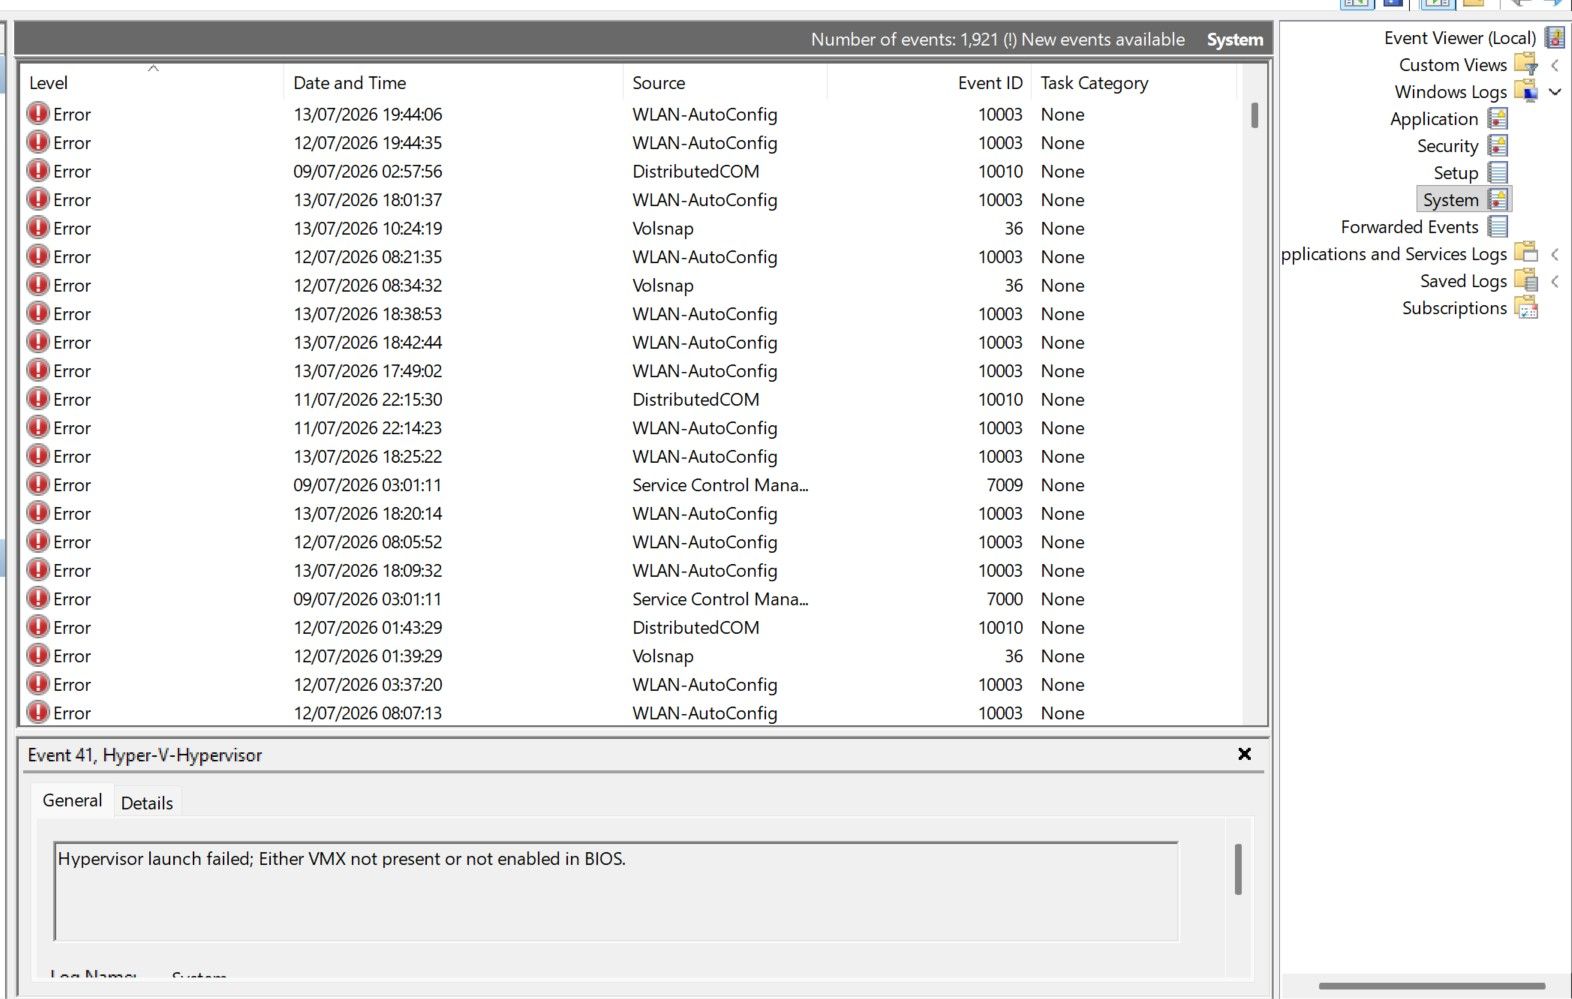1572x999 pixels.
Task: Collapse the Windows Logs tree node
Action: tap(1555, 92)
